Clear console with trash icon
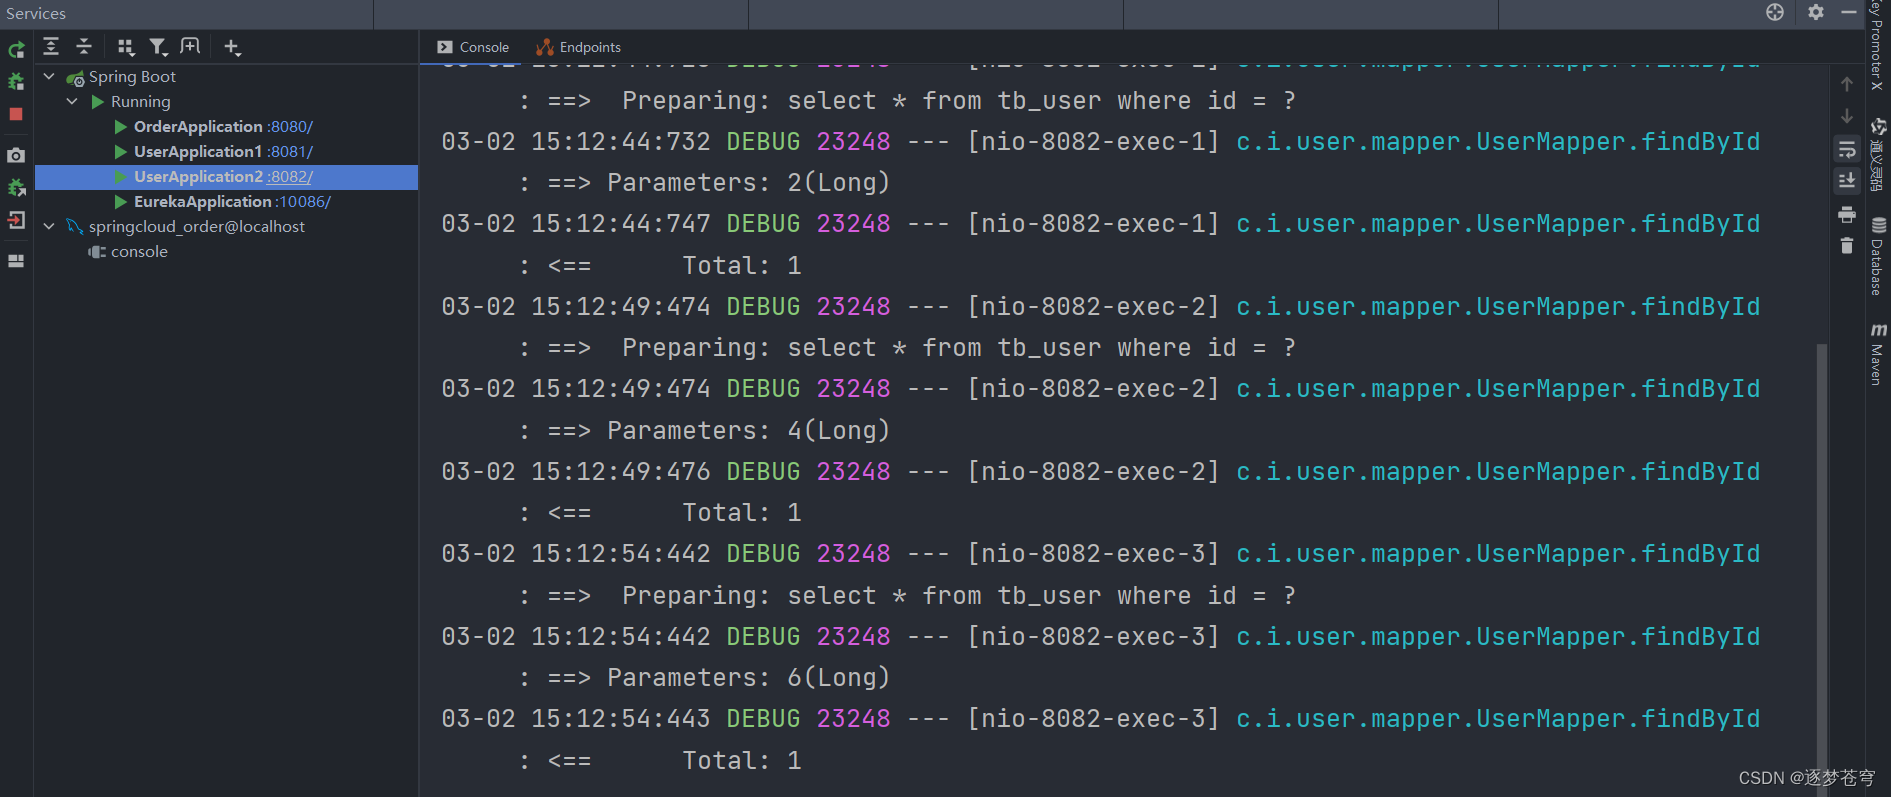This screenshot has width=1891, height=797. point(1847,246)
